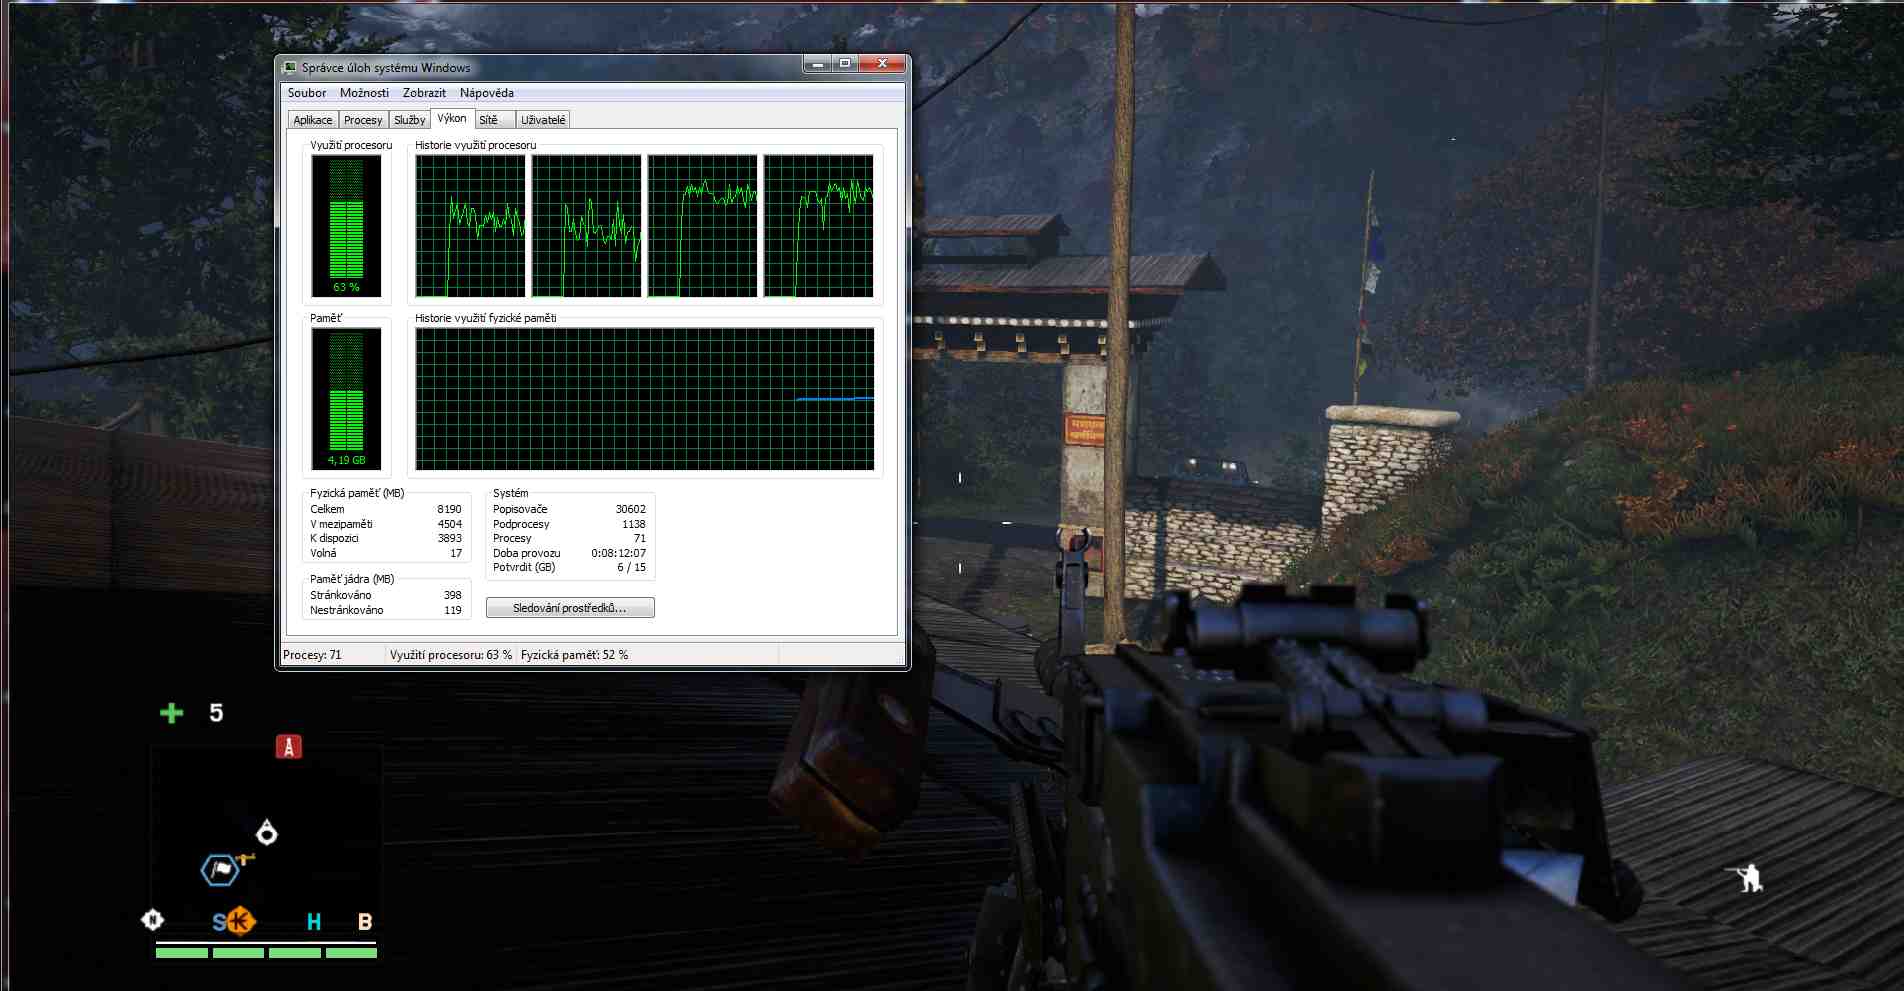Click the physical memory usage history graph
This screenshot has height=991, width=1904.
(644, 399)
